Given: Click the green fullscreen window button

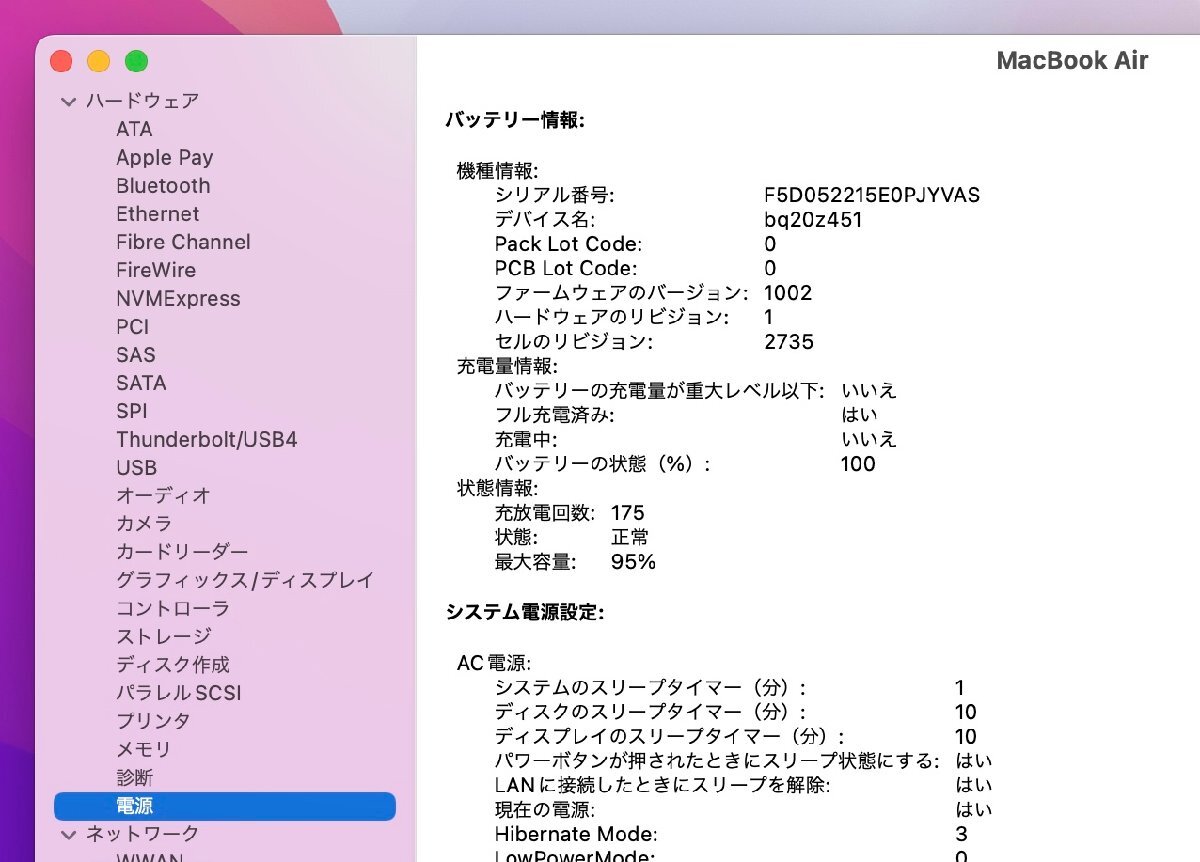Looking at the screenshot, I should click(x=136, y=61).
